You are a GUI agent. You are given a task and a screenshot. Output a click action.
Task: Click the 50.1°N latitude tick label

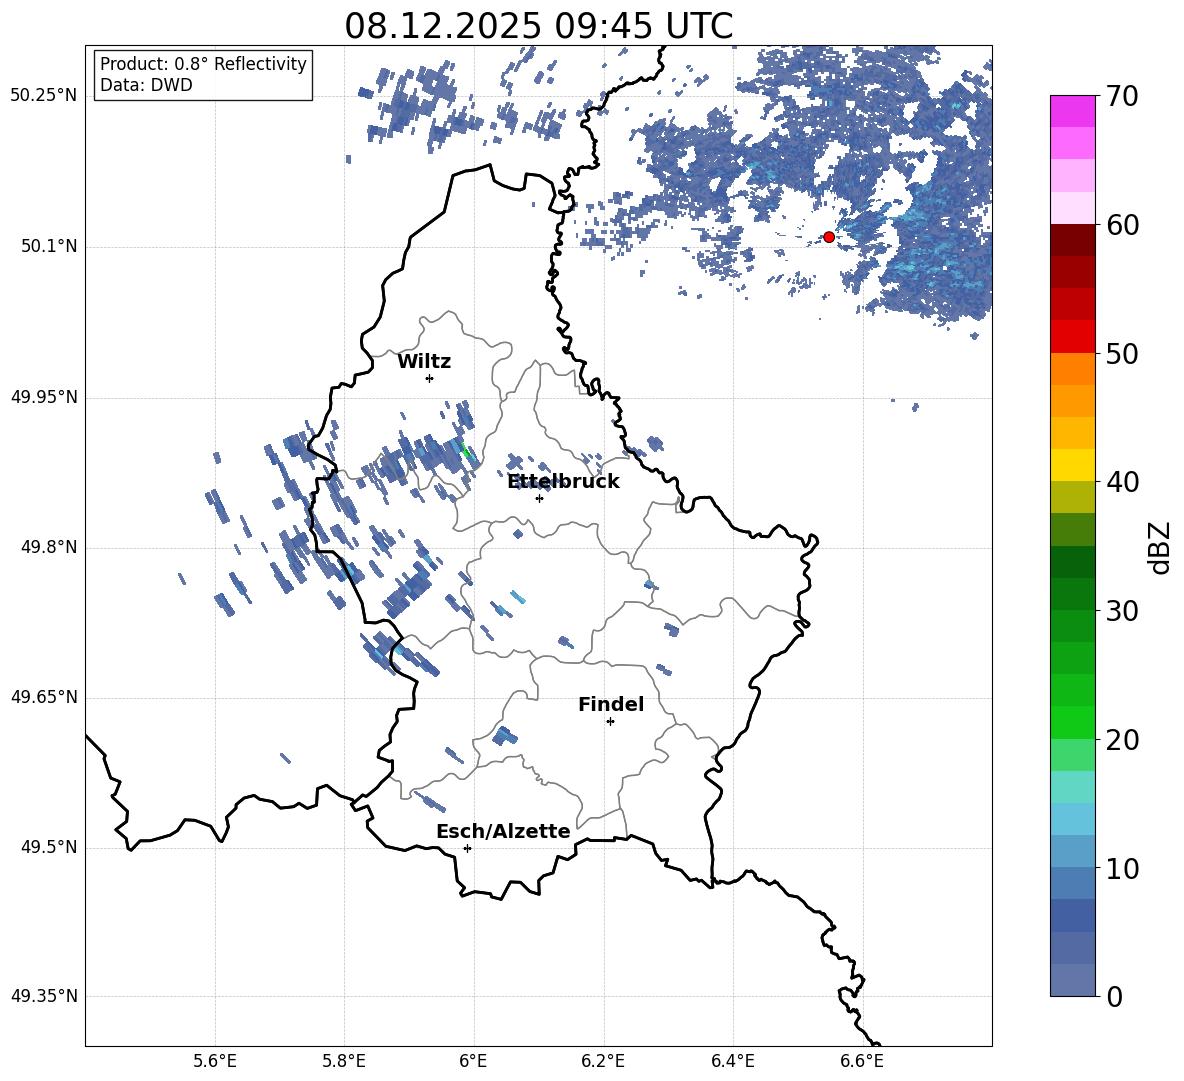[x=44, y=247]
